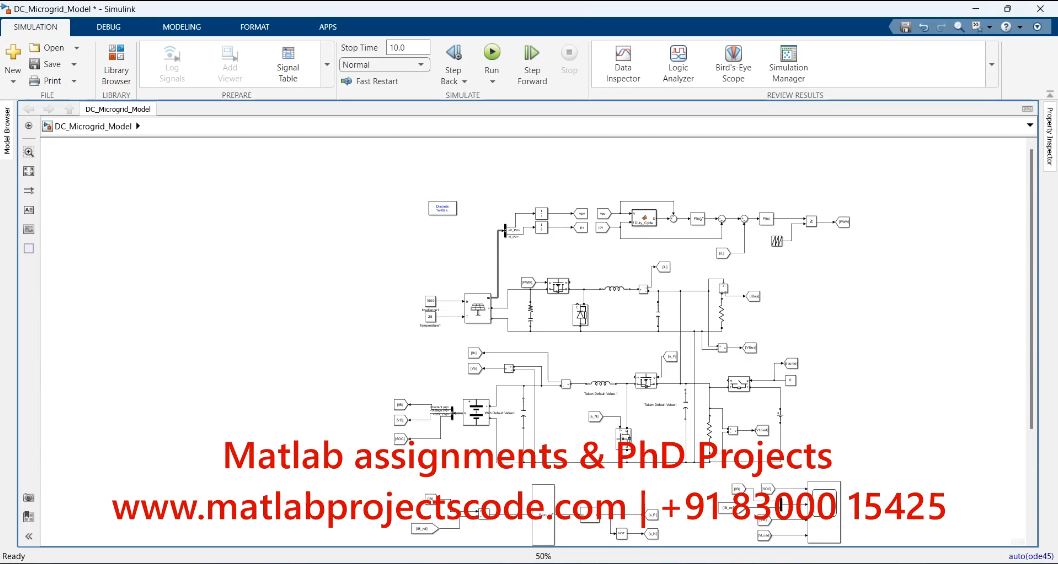Click the quick access search icon
This screenshot has height=564, width=1058.
click(959, 27)
